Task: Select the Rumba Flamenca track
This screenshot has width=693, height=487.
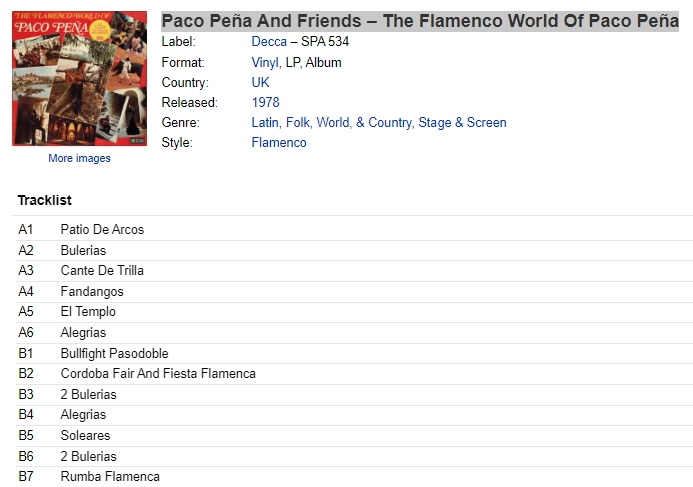Action: pyautogui.click(x=354, y=477)
